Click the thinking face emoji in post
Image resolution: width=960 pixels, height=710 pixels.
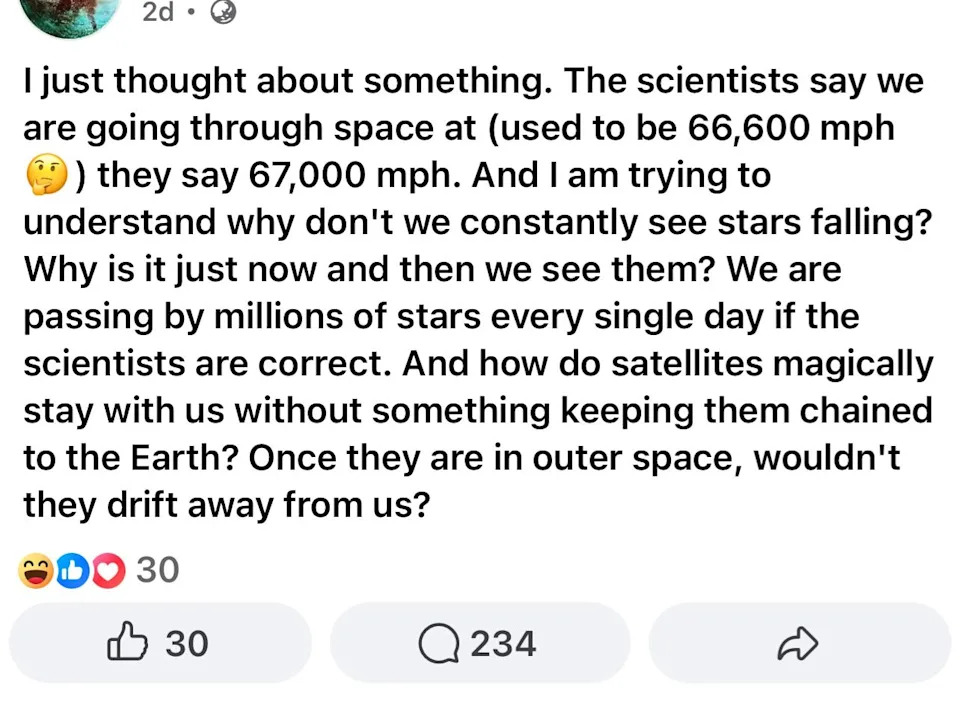pyautogui.click(x=45, y=177)
